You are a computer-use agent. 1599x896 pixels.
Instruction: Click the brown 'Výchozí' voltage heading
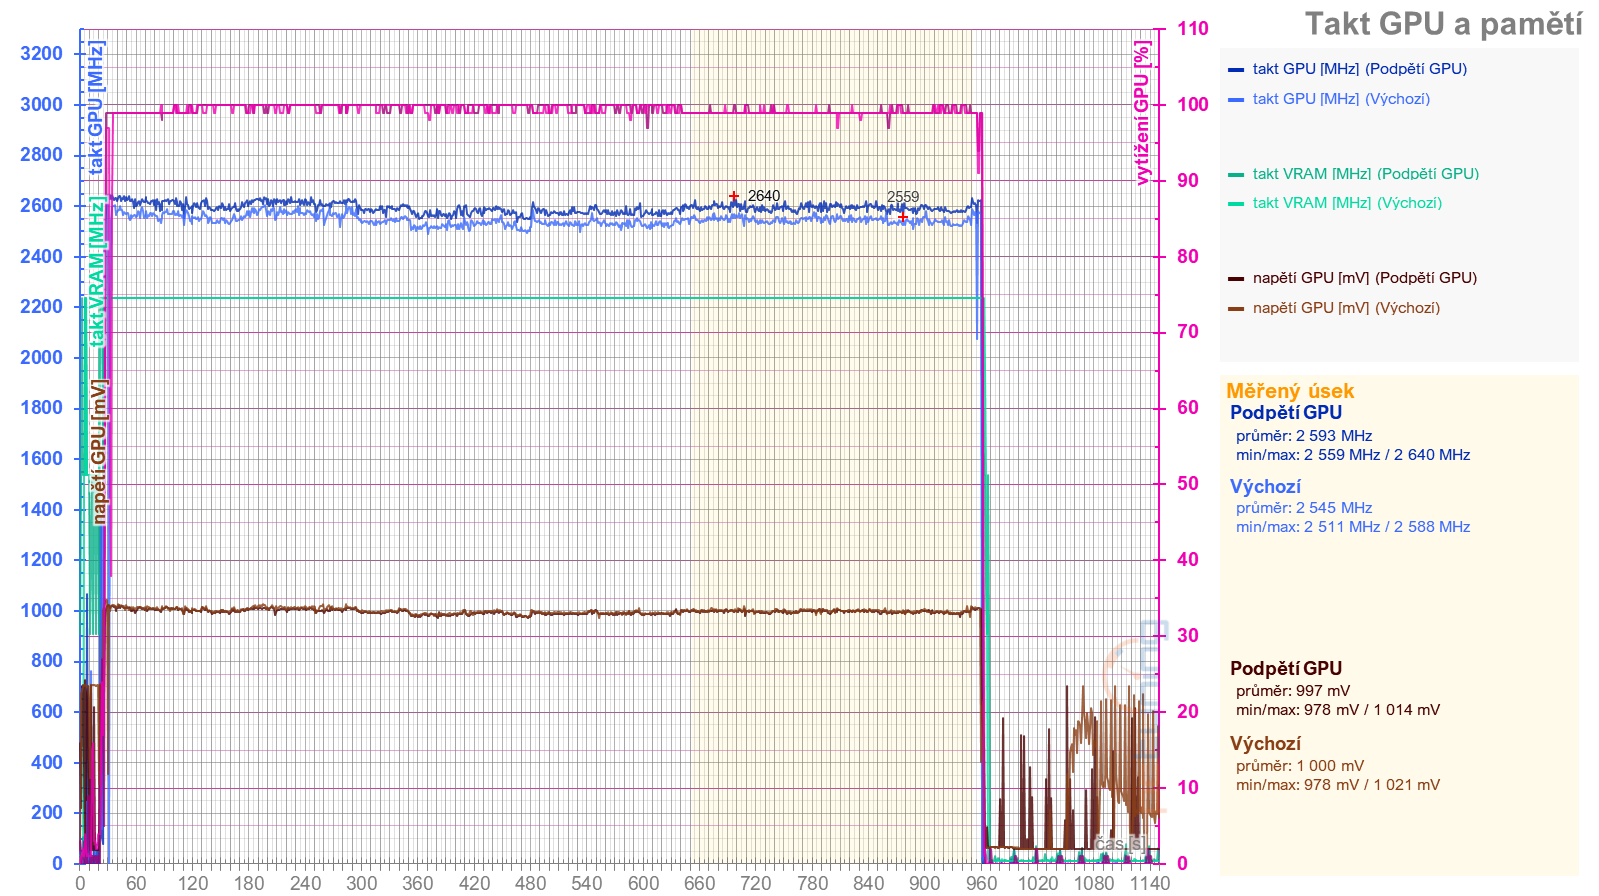click(1265, 744)
